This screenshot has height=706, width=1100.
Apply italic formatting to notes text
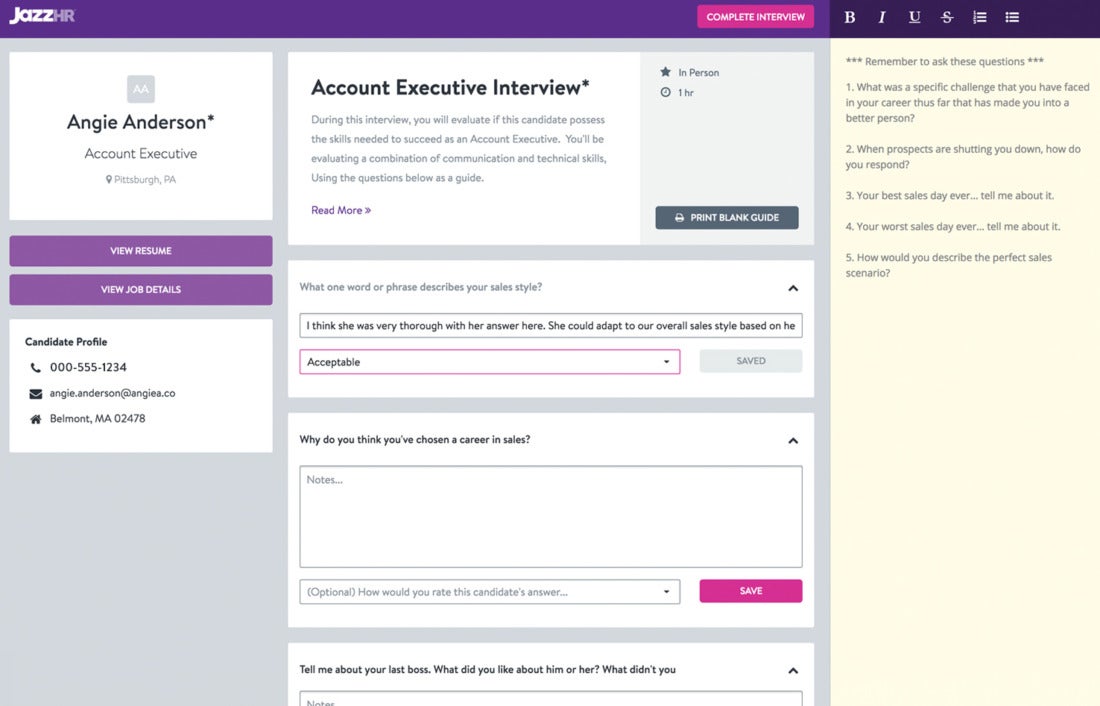(881, 17)
